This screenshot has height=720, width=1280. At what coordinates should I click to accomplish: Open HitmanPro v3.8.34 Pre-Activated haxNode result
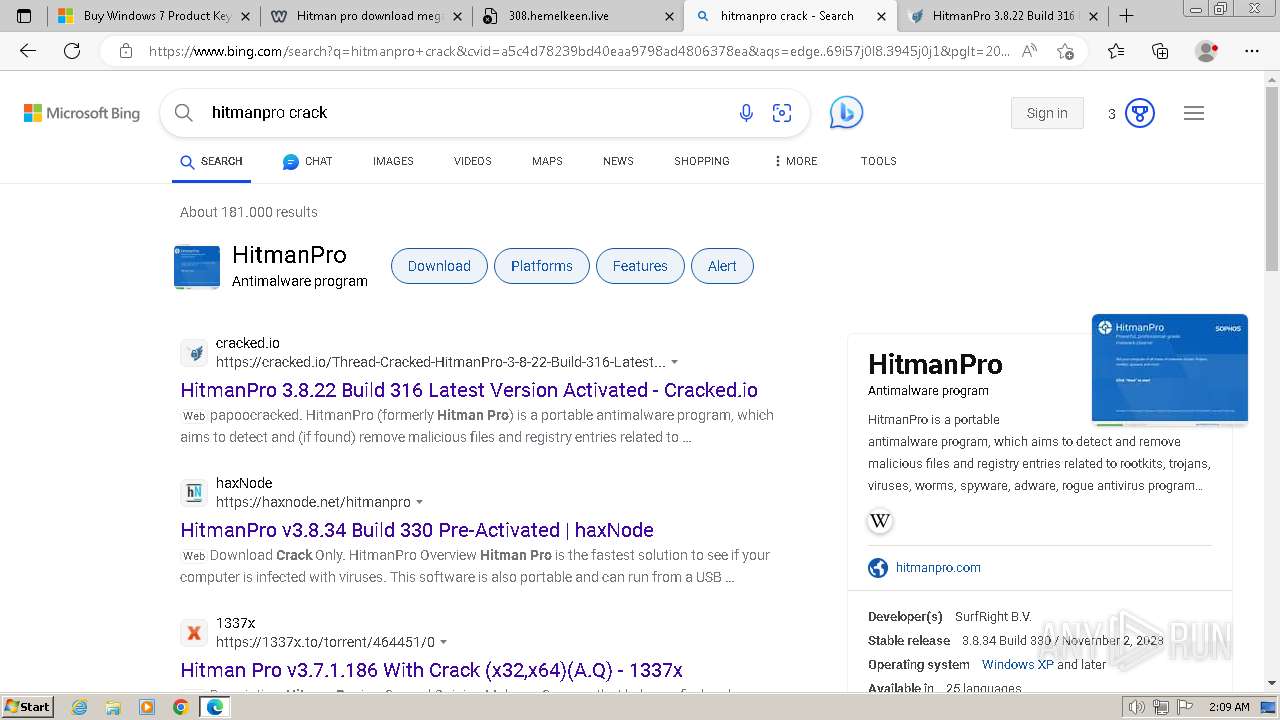[417, 530]
